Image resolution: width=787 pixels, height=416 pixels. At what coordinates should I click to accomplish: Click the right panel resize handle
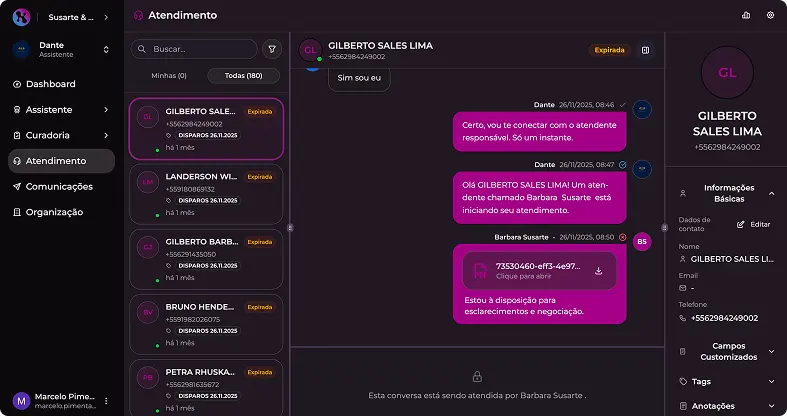point(665,228)
